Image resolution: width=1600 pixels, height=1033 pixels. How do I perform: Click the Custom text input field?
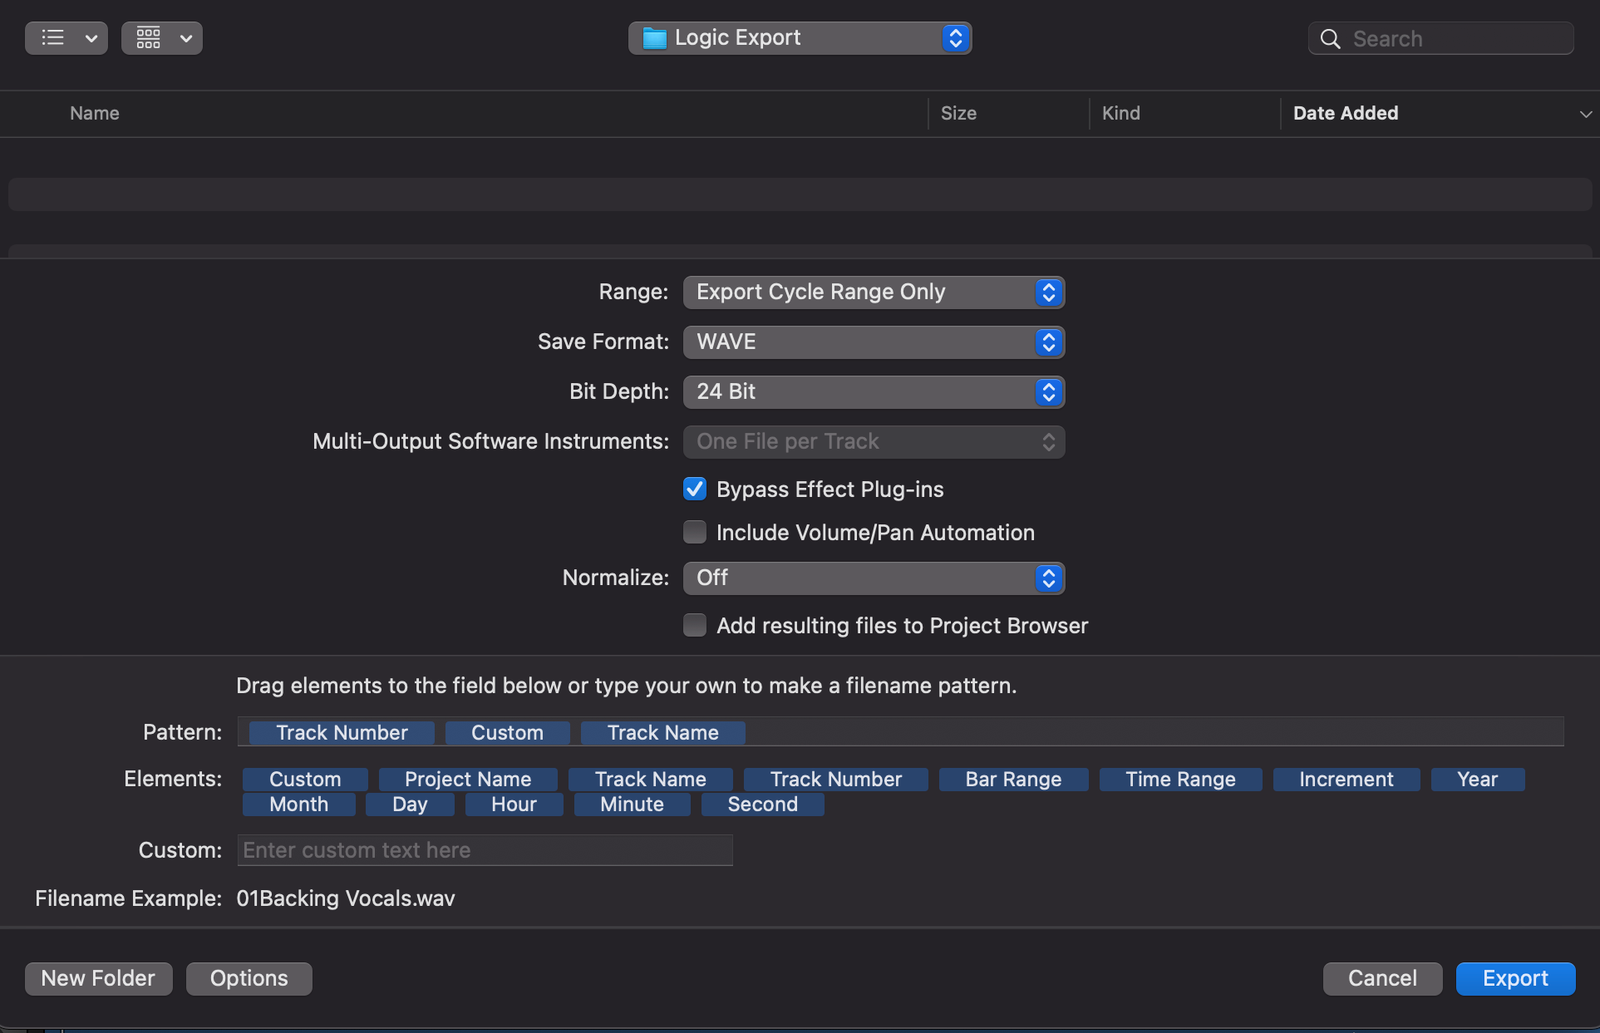click(x=485, y=850)
